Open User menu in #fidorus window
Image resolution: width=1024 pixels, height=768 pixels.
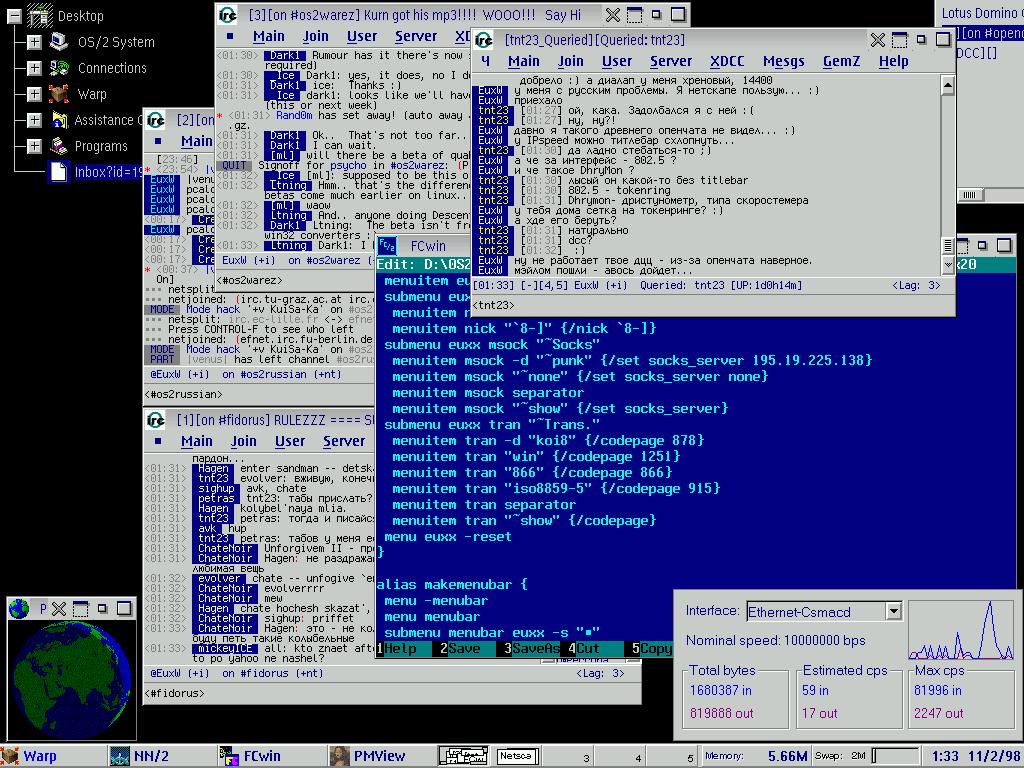point(290,441)
